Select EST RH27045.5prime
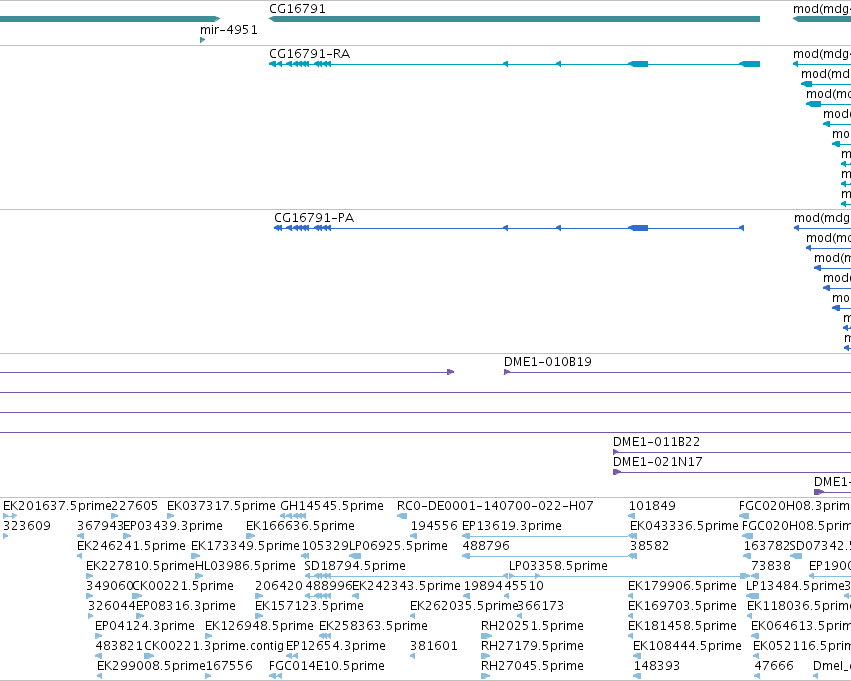This screenshot has height=681, width=851. [x=532, y=666]
